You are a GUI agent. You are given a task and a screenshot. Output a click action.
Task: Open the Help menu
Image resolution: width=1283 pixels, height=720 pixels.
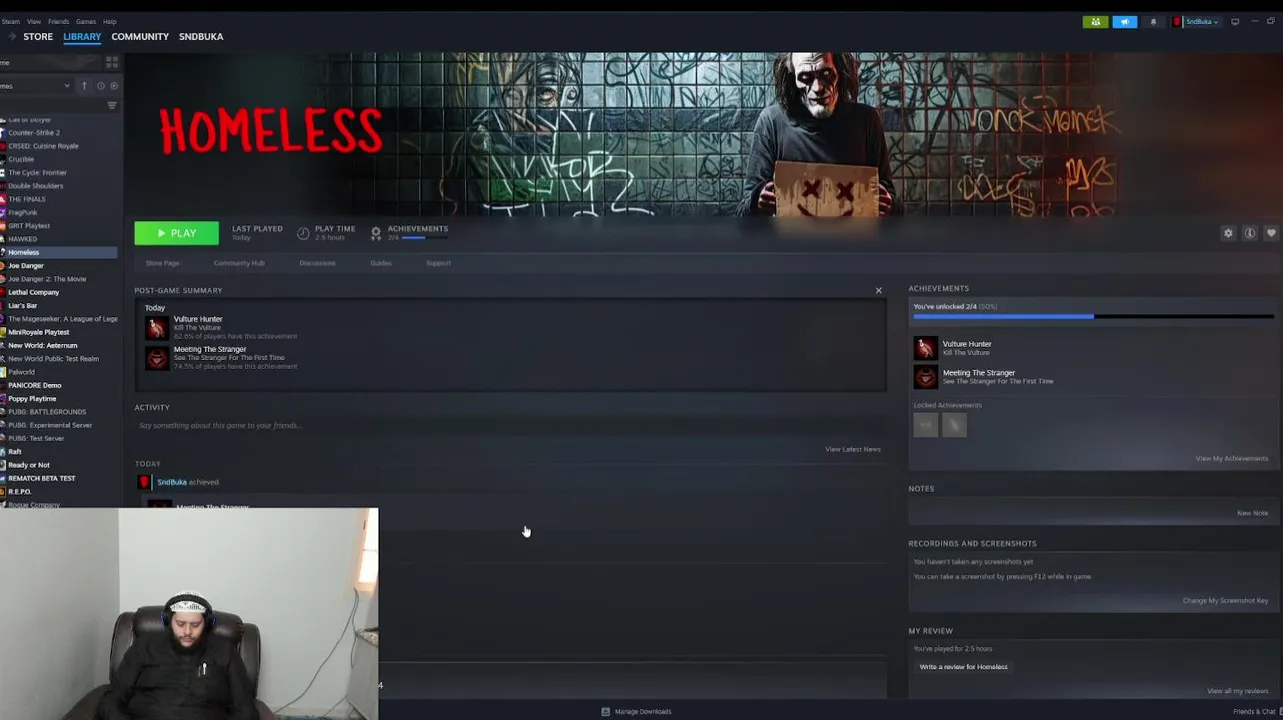(110, 21)
